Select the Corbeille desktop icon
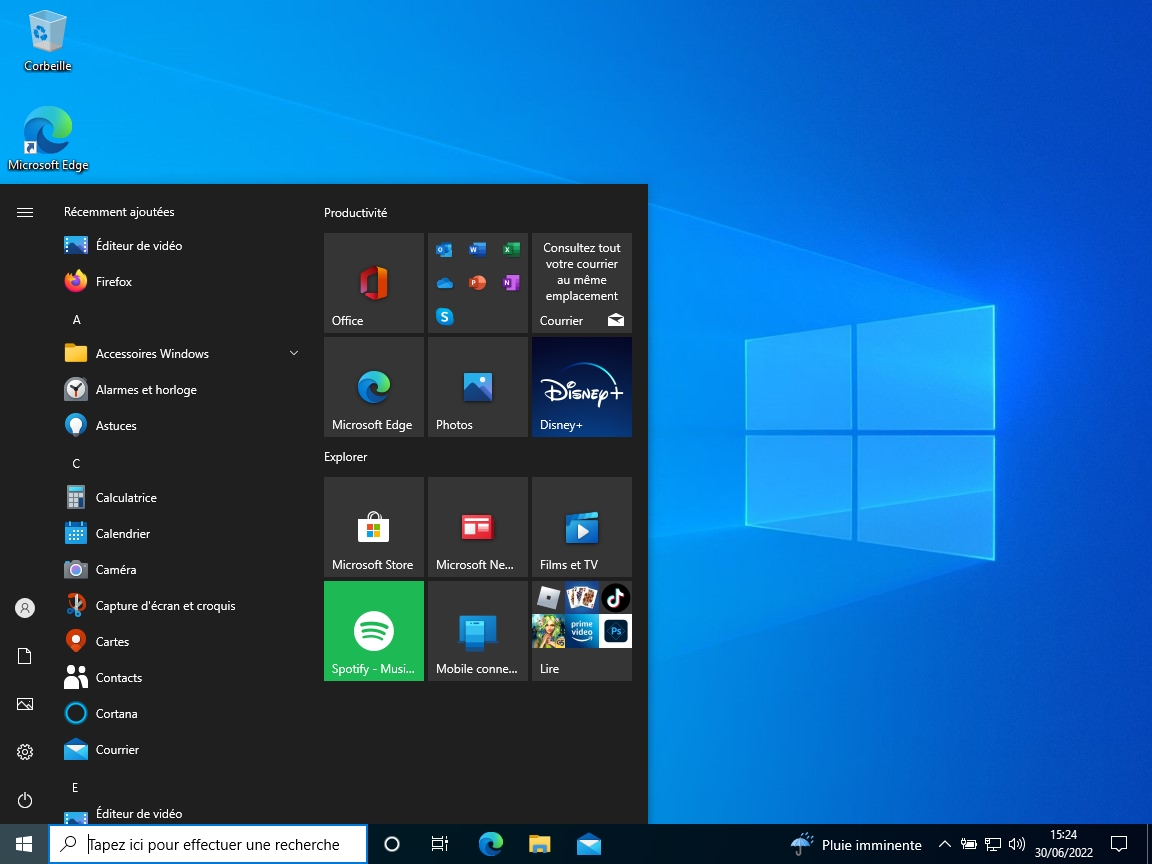Viewport: 1152px width, 864px height. click(x=48, y=41)
